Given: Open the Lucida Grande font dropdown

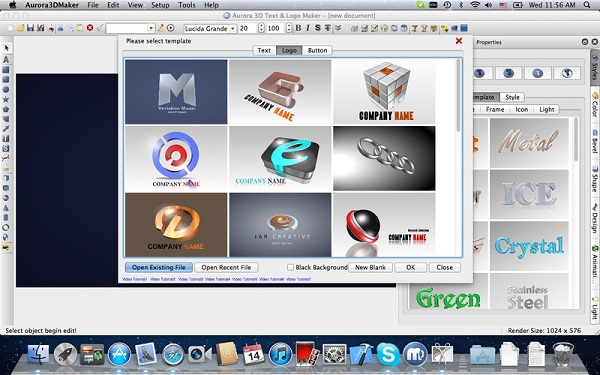Looking at the screenshot, I should point(210,28).
